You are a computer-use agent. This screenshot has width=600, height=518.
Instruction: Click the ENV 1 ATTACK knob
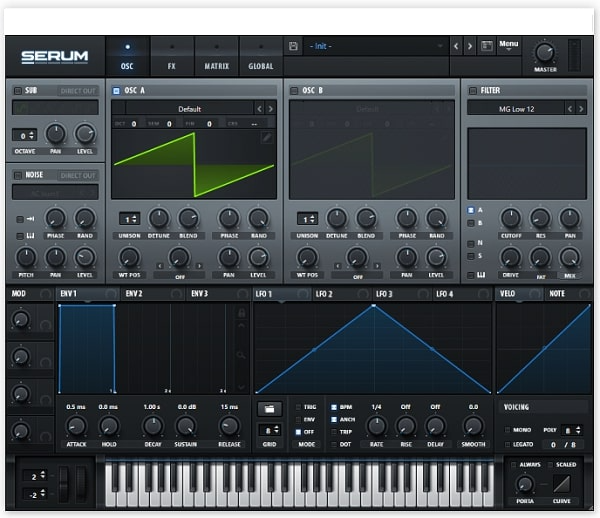[x=76, y=426]
